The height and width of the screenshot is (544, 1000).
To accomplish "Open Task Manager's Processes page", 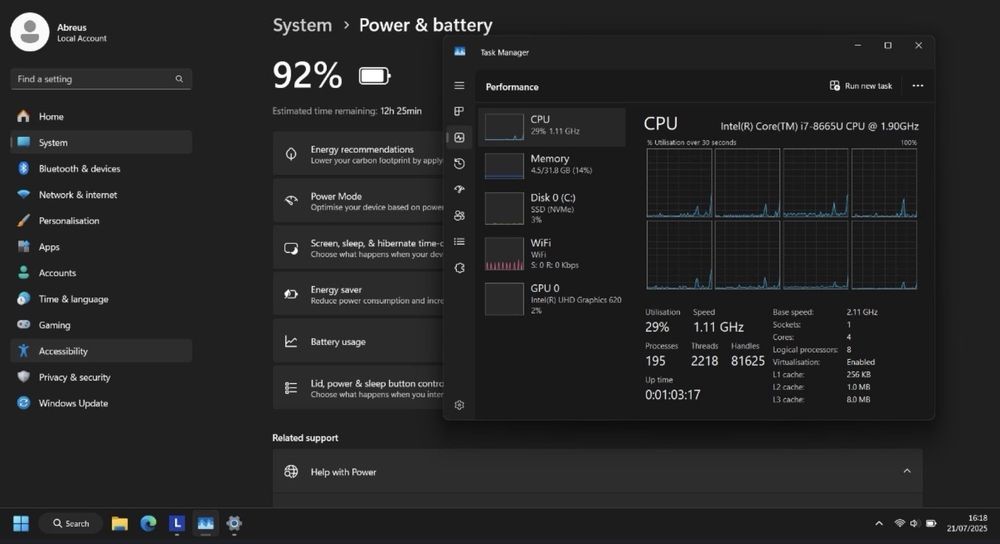I will pos(459,111).
